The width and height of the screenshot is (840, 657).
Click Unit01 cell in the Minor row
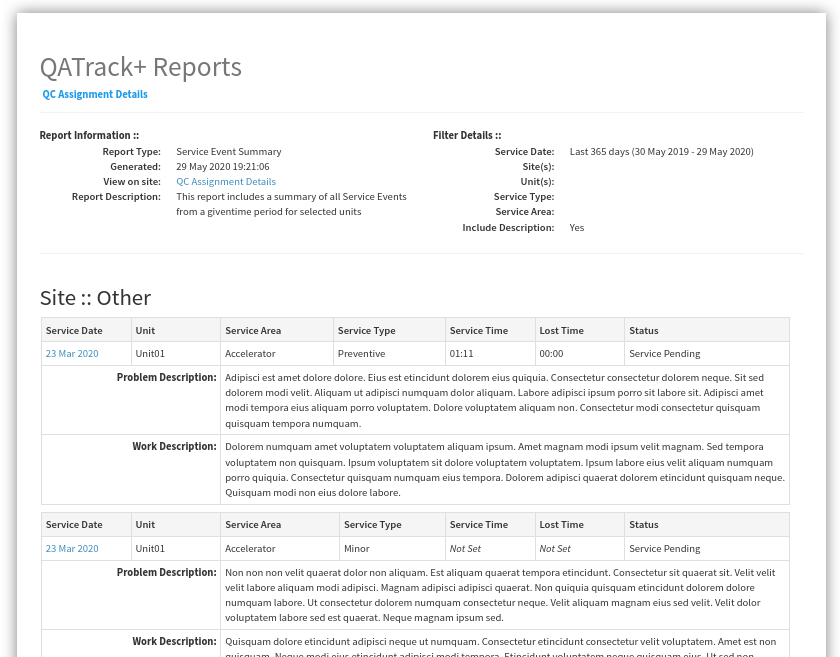[x=176, y=549]
